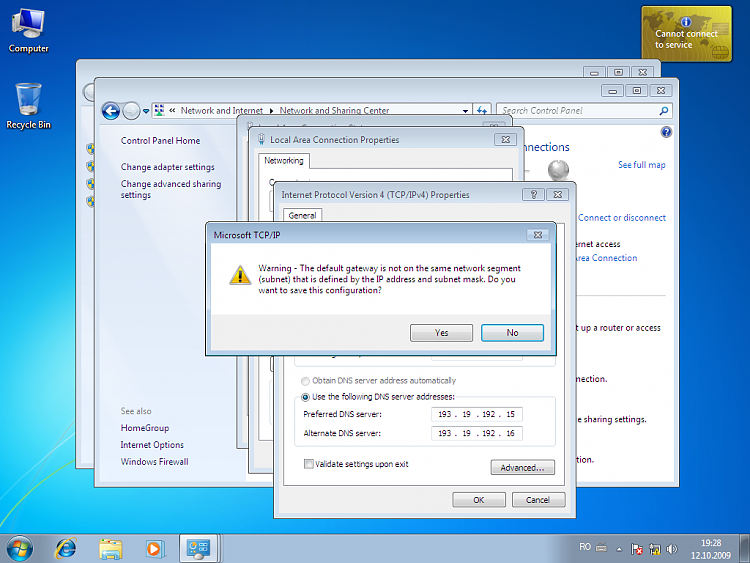
Task: Open Control Panel Home link
Action: pos(160,141)
